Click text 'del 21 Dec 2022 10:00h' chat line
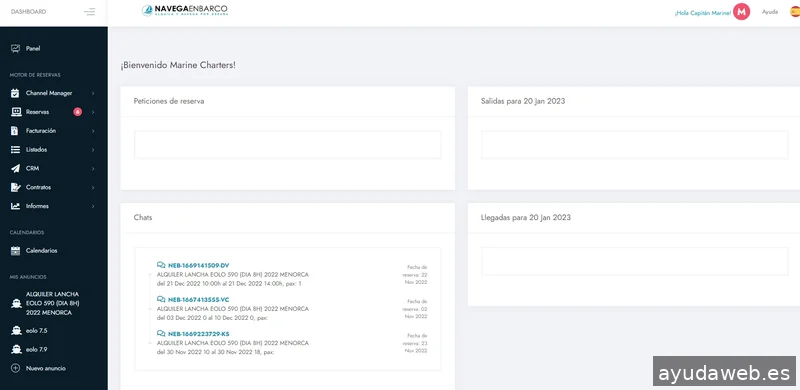This screenshot has height=390, width=800. pos(229,283)
